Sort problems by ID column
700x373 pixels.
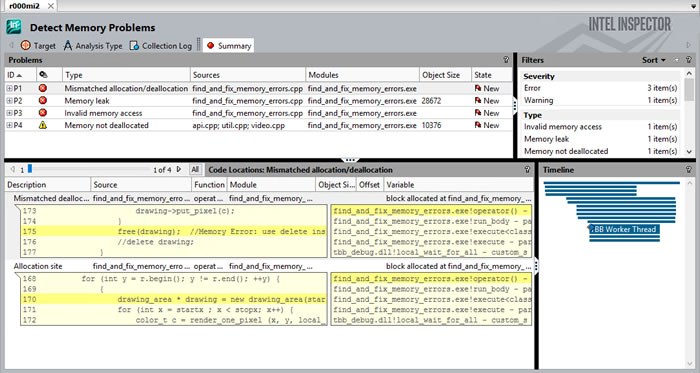pyautogui.click(x=21, y=75)
